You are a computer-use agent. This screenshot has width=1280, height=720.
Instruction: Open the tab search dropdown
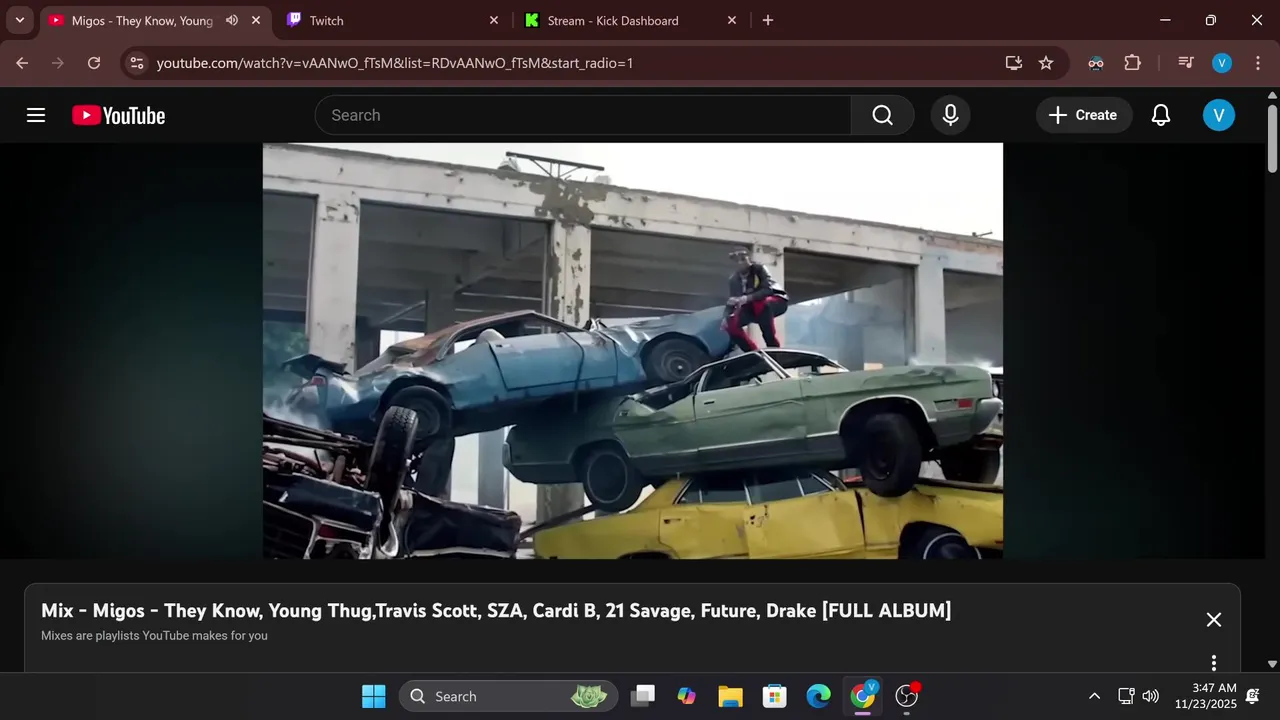click(x=19, y=20)
